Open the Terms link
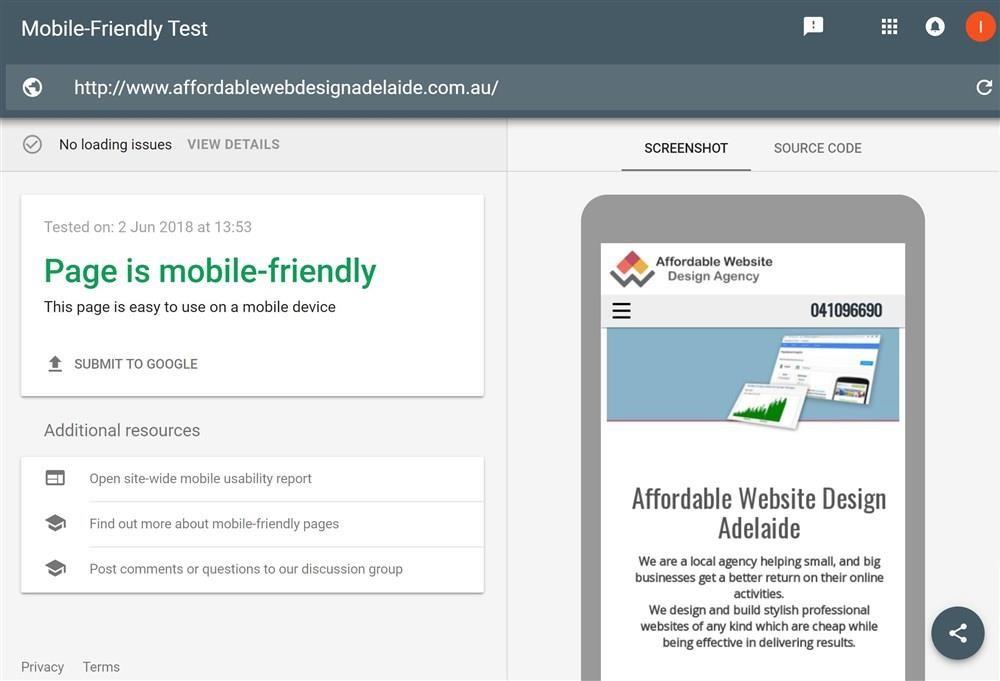This screenshot has height=681, width=1000. pos(101,667)
